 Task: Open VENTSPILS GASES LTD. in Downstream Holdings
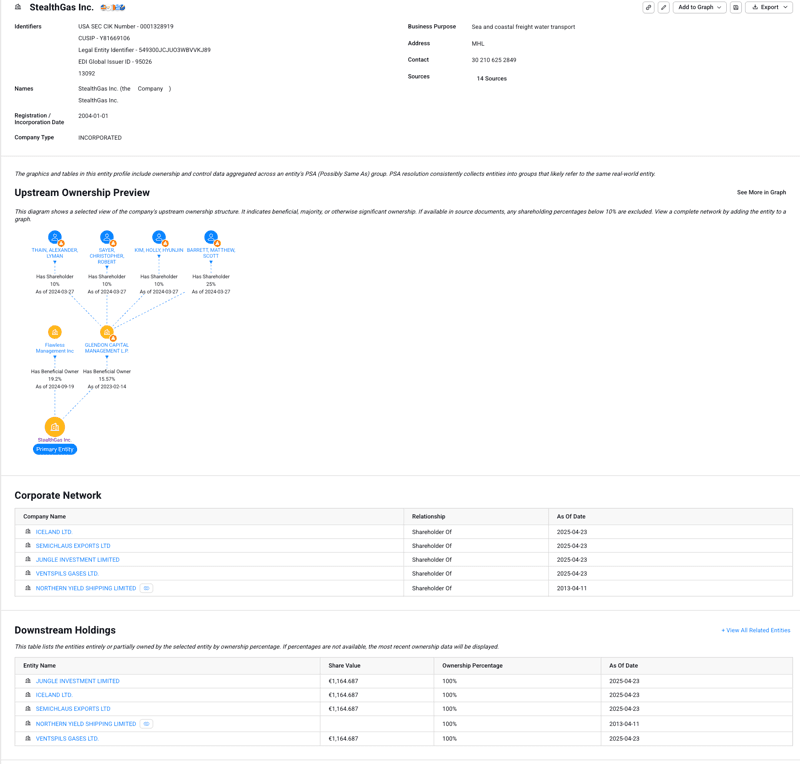point(67,739)
